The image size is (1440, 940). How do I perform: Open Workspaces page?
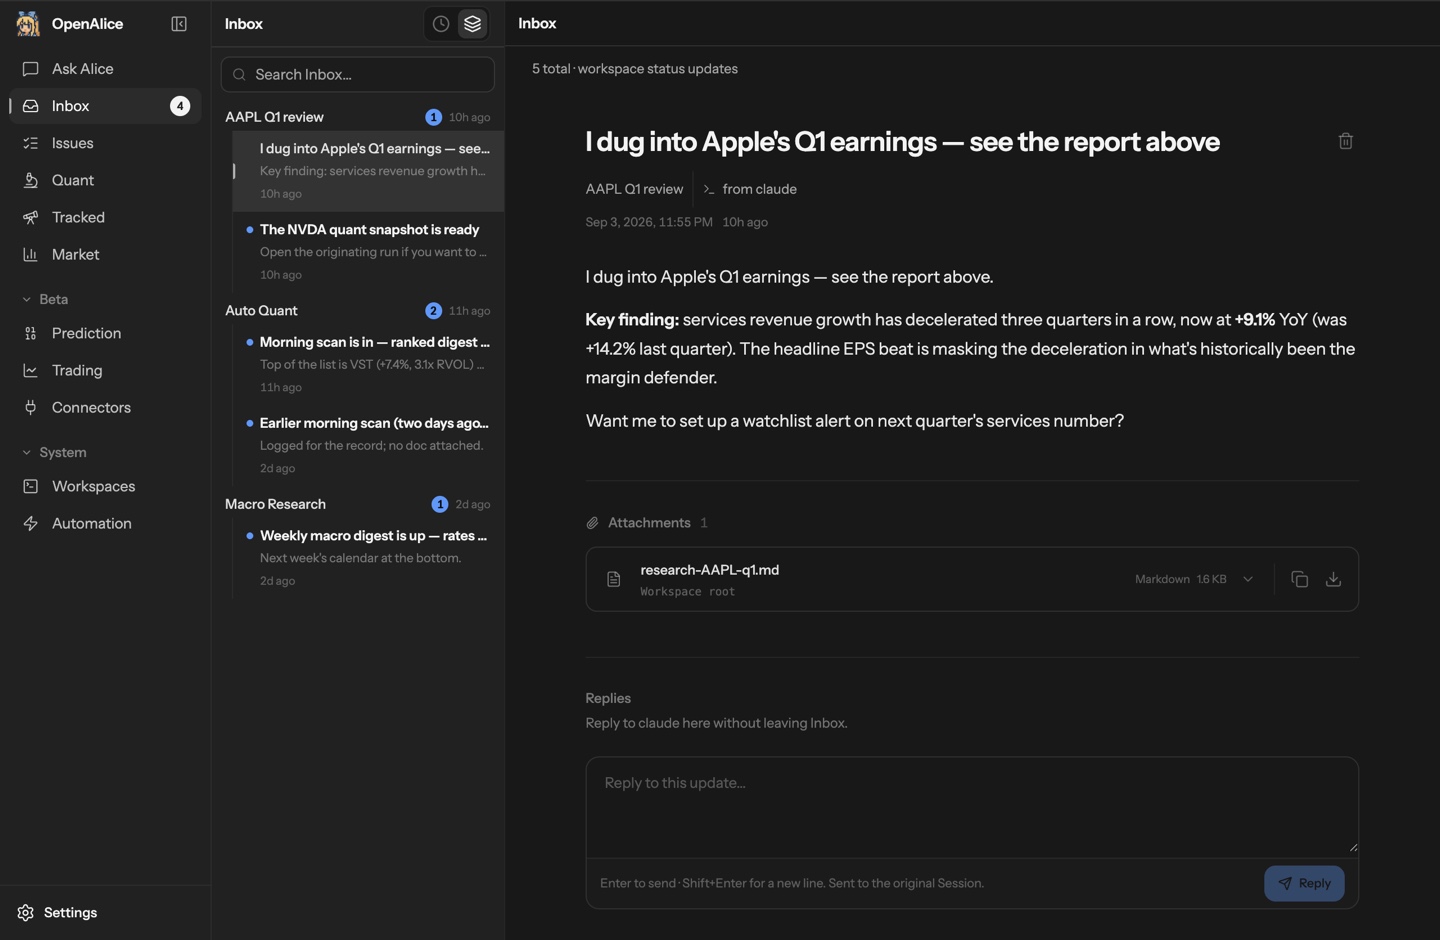pyautogui.click(x=105, y=486)
